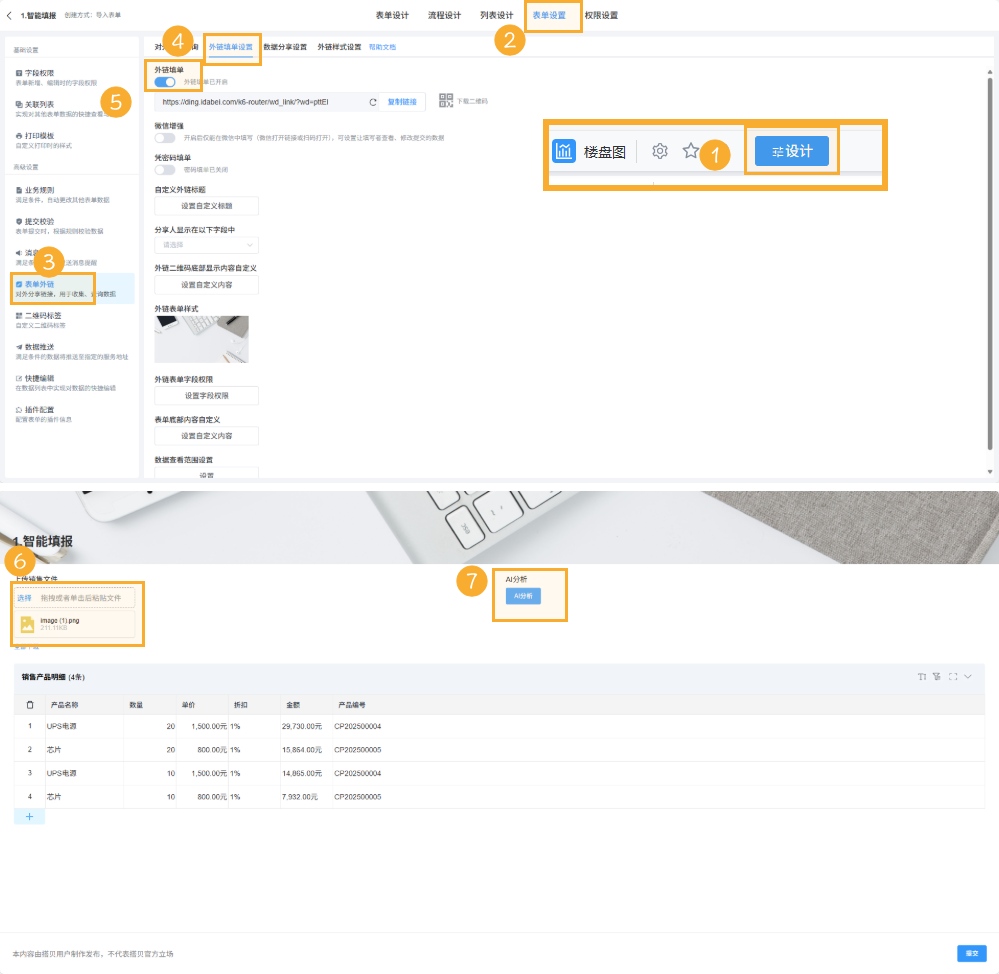Image resolution: width=999 pixels, height=974 pixels.
Task: Click the blue AI分析 button
Action: coord(522,596)
